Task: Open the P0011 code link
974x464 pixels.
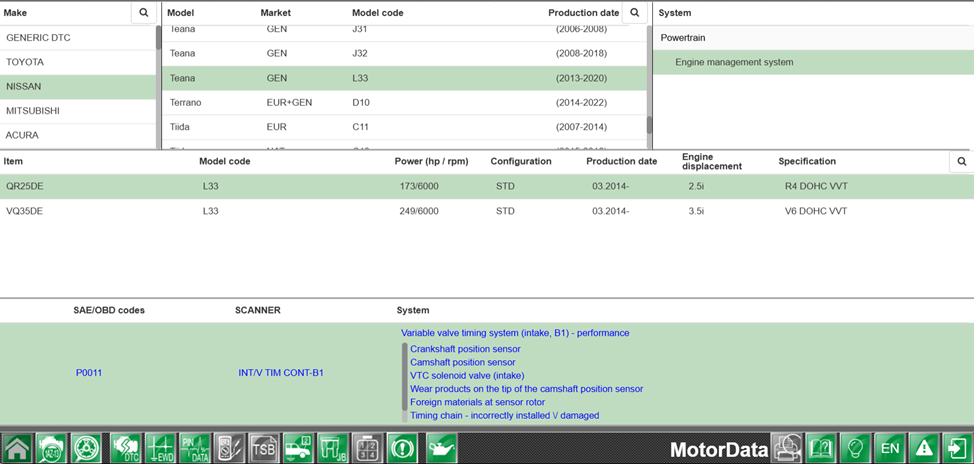Action: pyautogui.click(x=89, y=373)
